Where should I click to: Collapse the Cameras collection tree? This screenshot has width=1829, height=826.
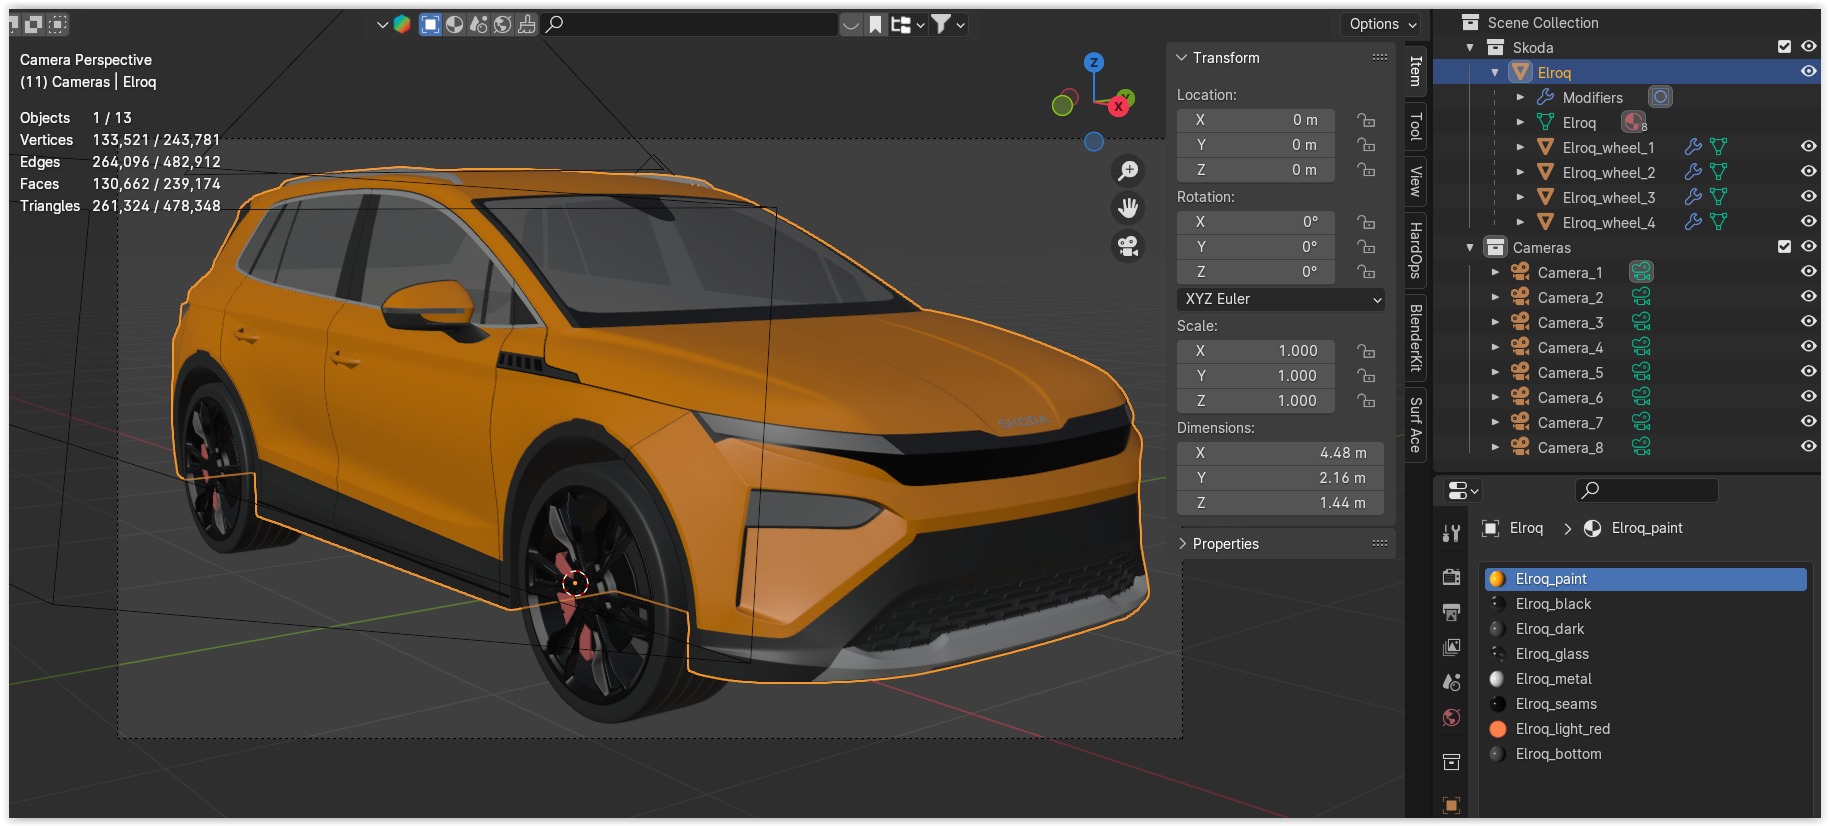1470,248
